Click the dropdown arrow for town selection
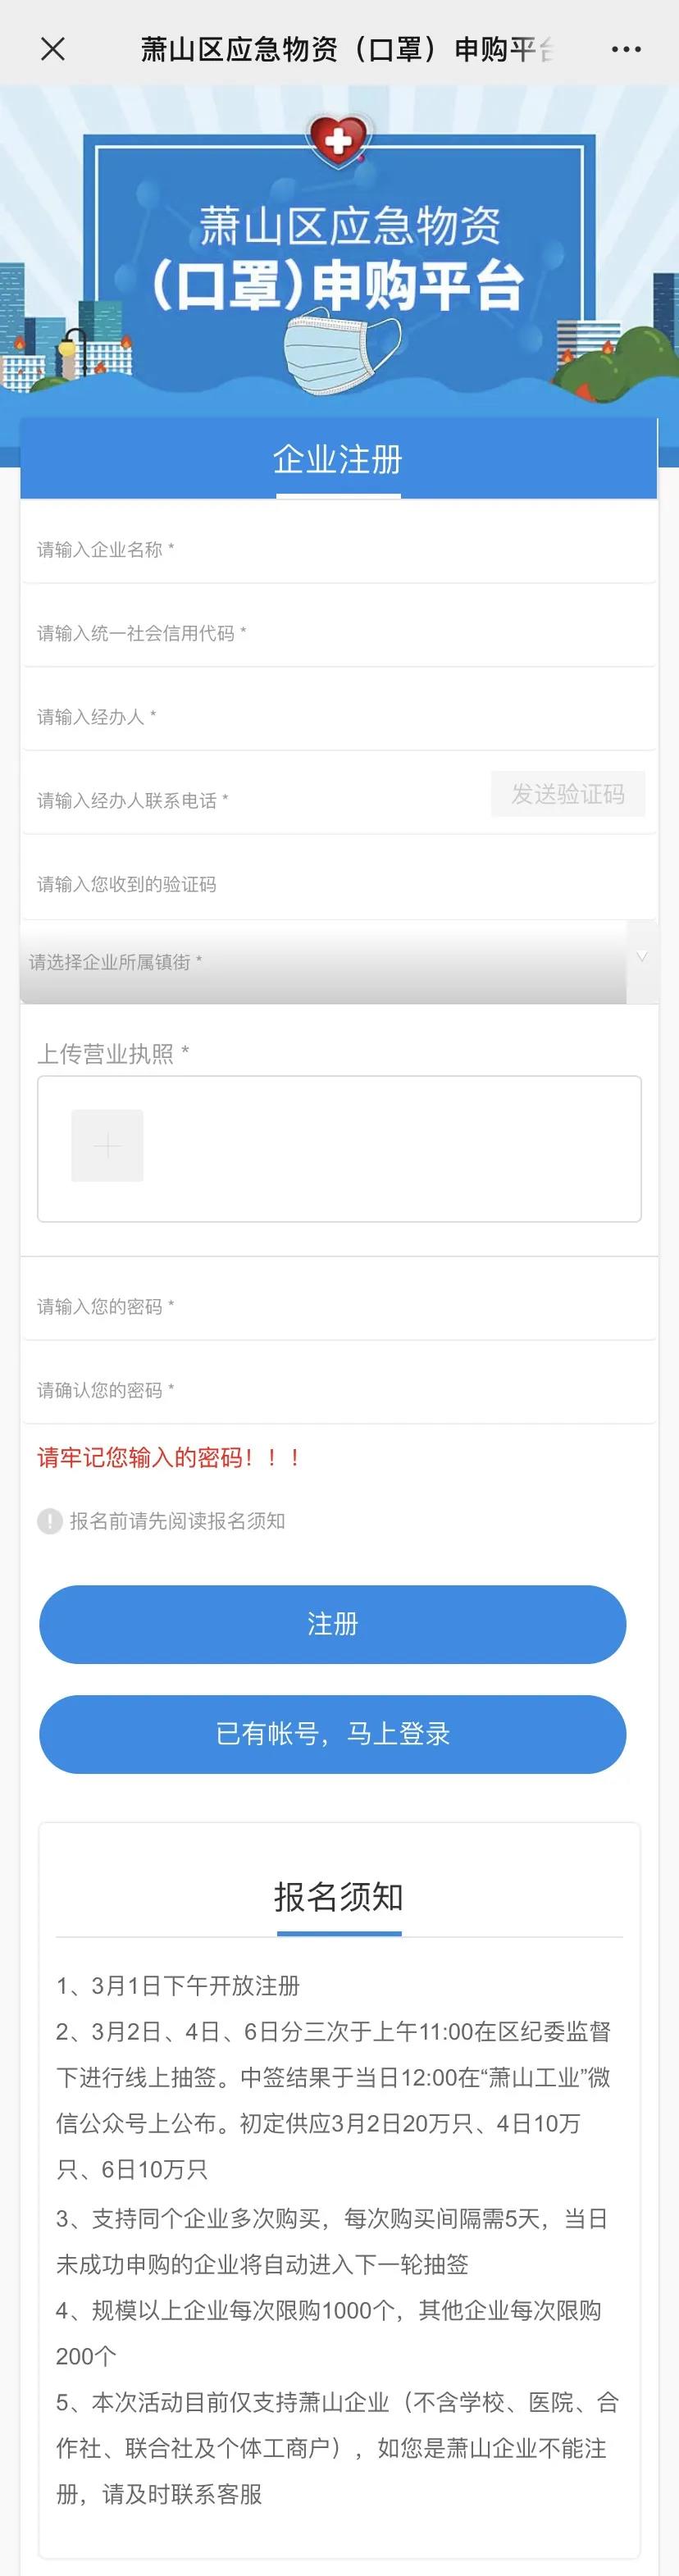 pos(642,958)
